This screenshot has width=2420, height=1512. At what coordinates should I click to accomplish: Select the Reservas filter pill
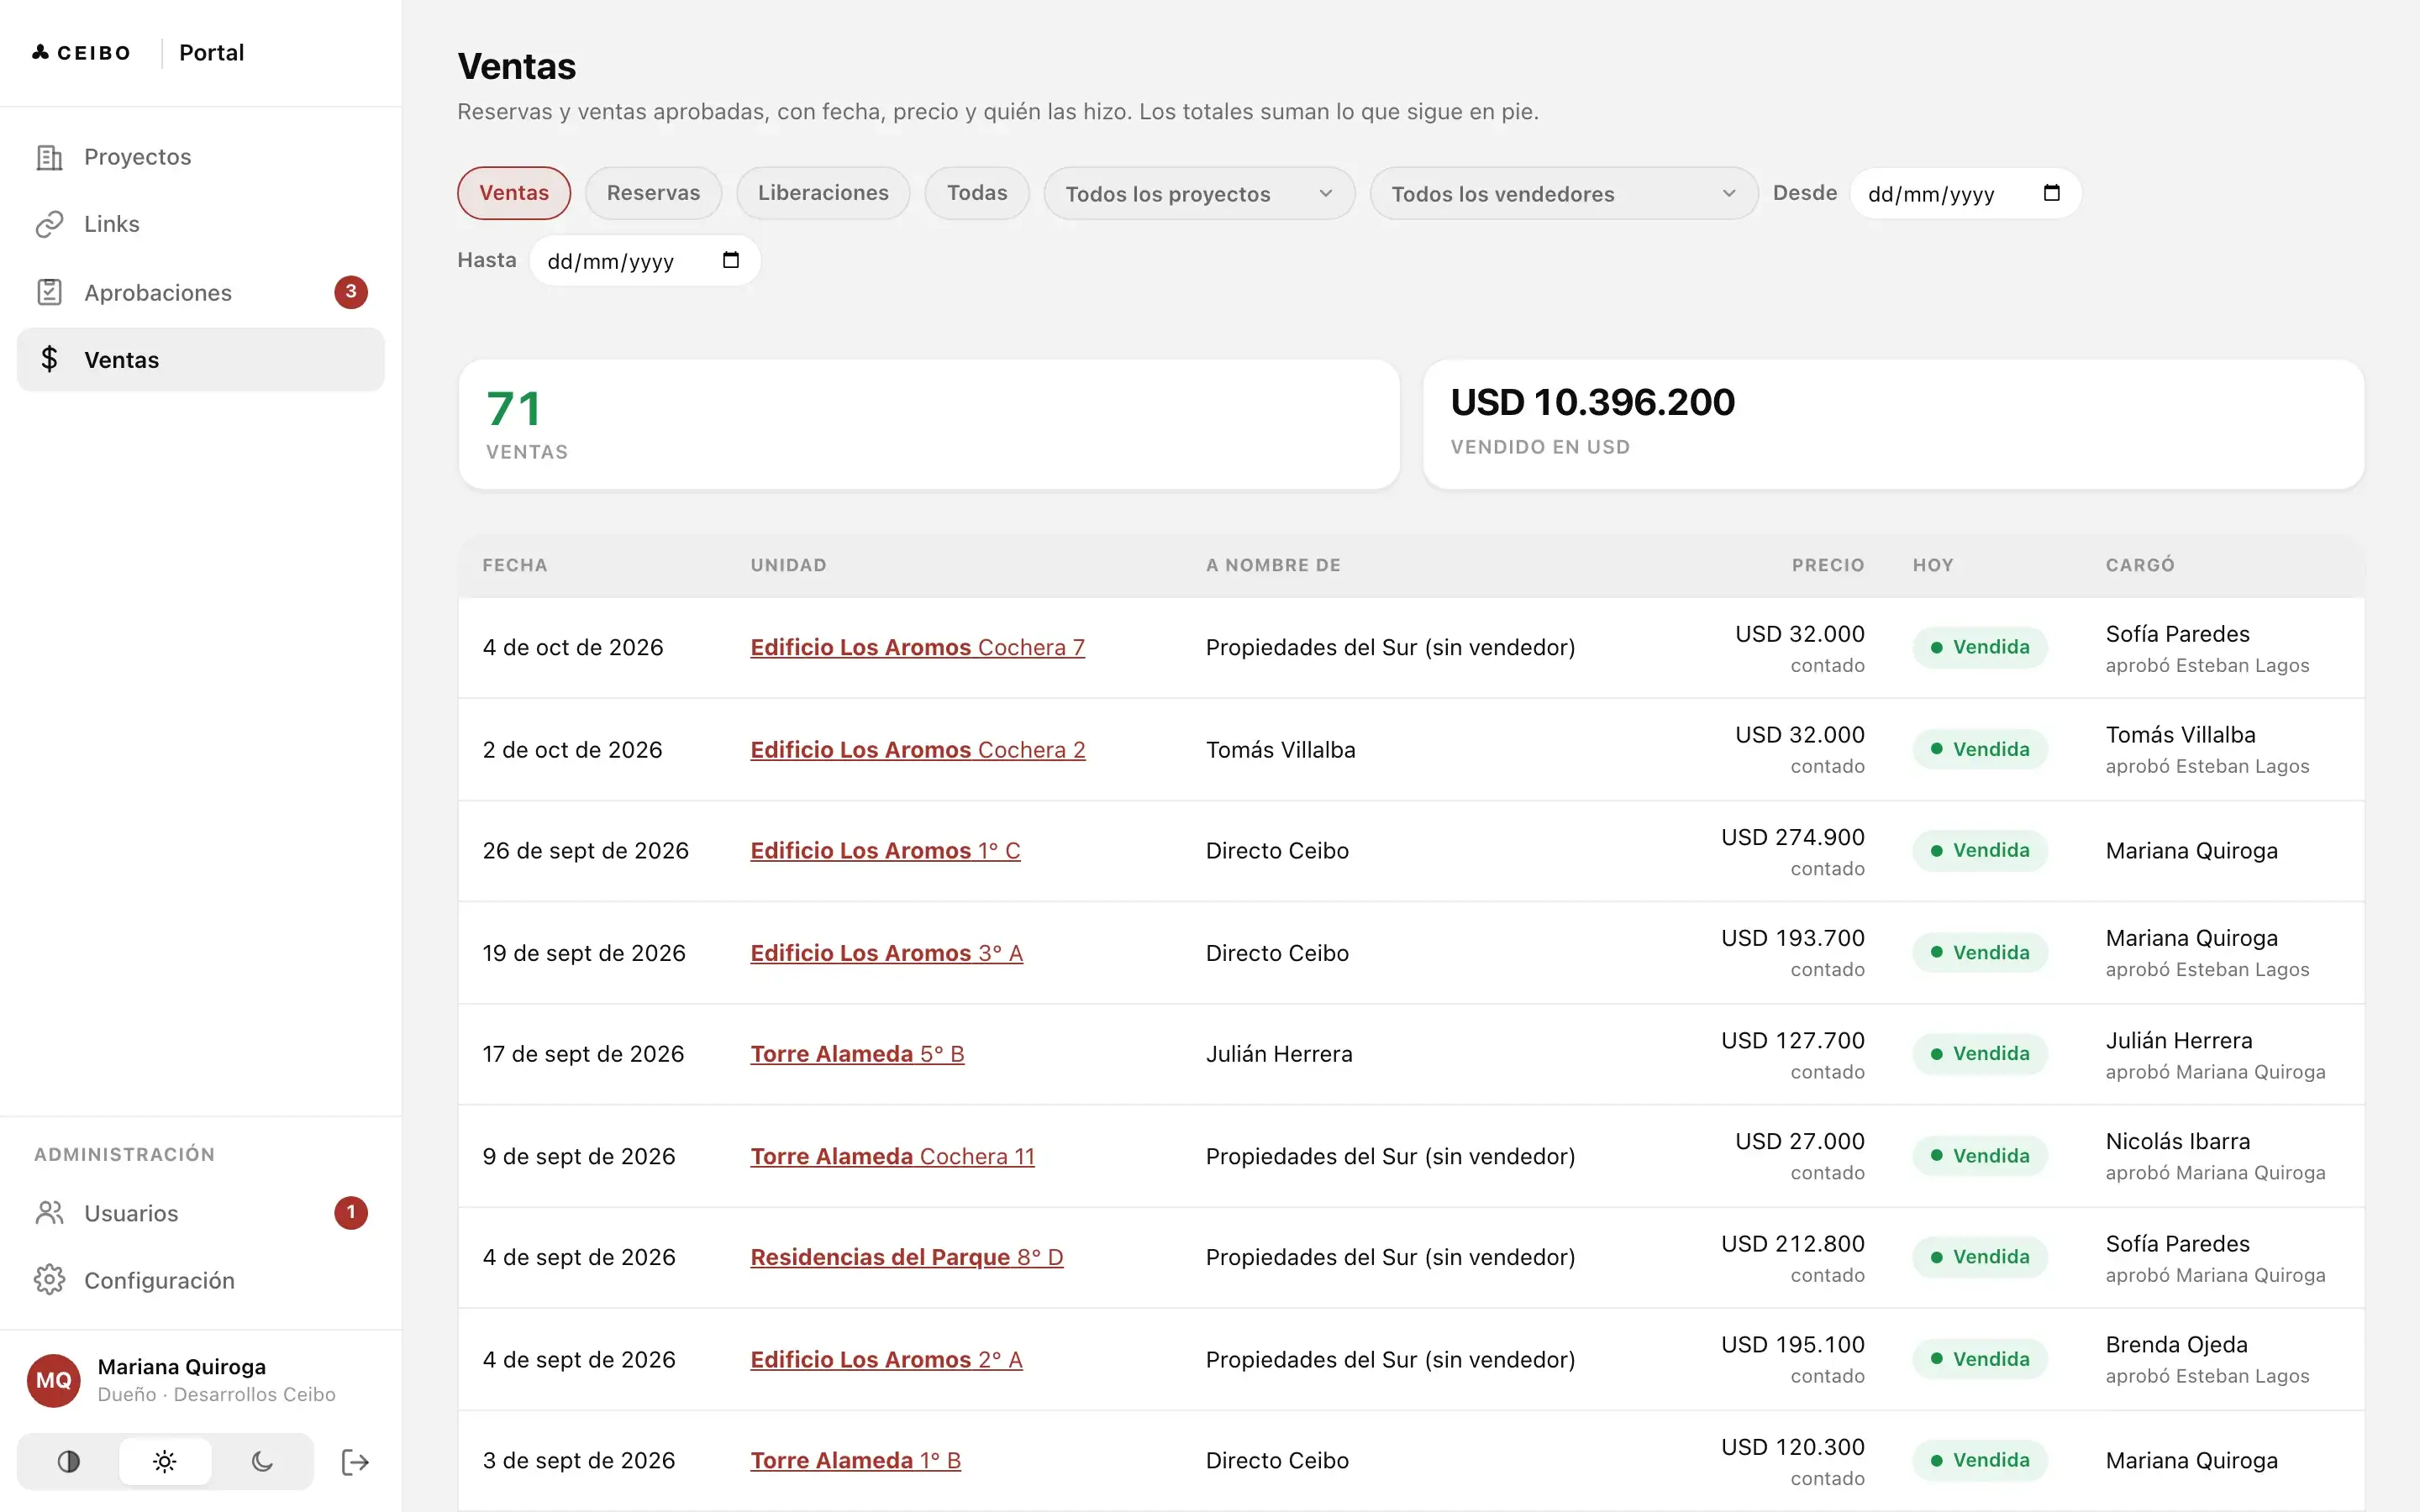click(x=653, y=193)
